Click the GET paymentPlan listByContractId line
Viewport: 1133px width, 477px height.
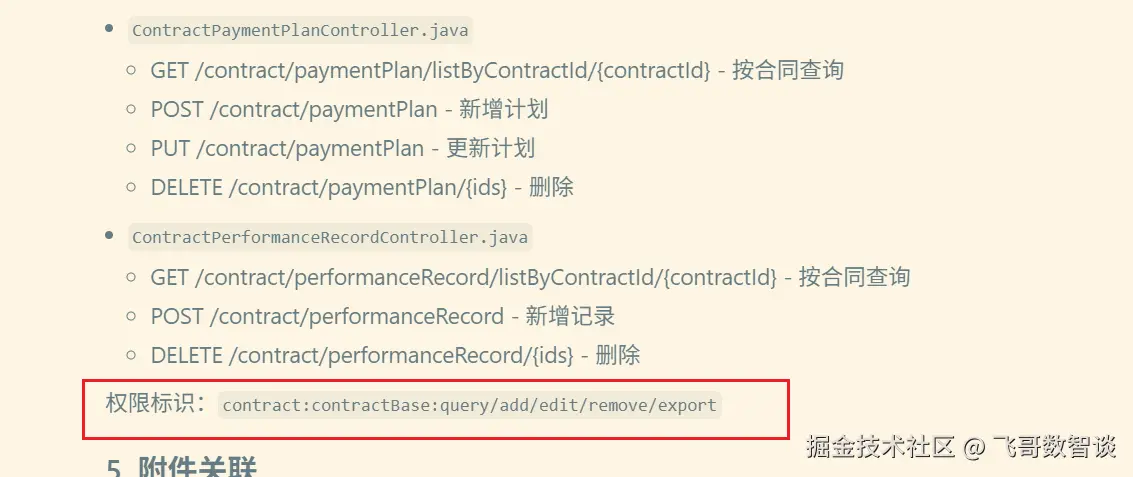click(496, 70)
